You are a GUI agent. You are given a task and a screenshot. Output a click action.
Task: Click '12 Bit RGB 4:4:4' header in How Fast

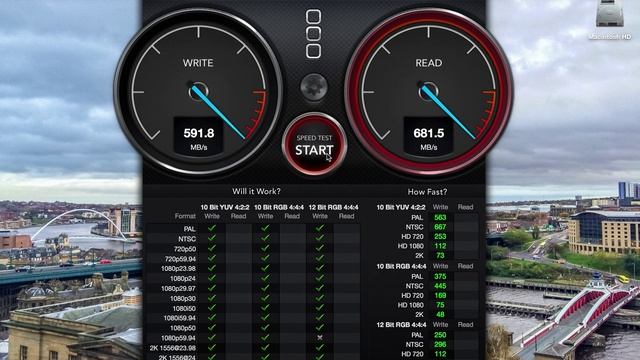401,325
